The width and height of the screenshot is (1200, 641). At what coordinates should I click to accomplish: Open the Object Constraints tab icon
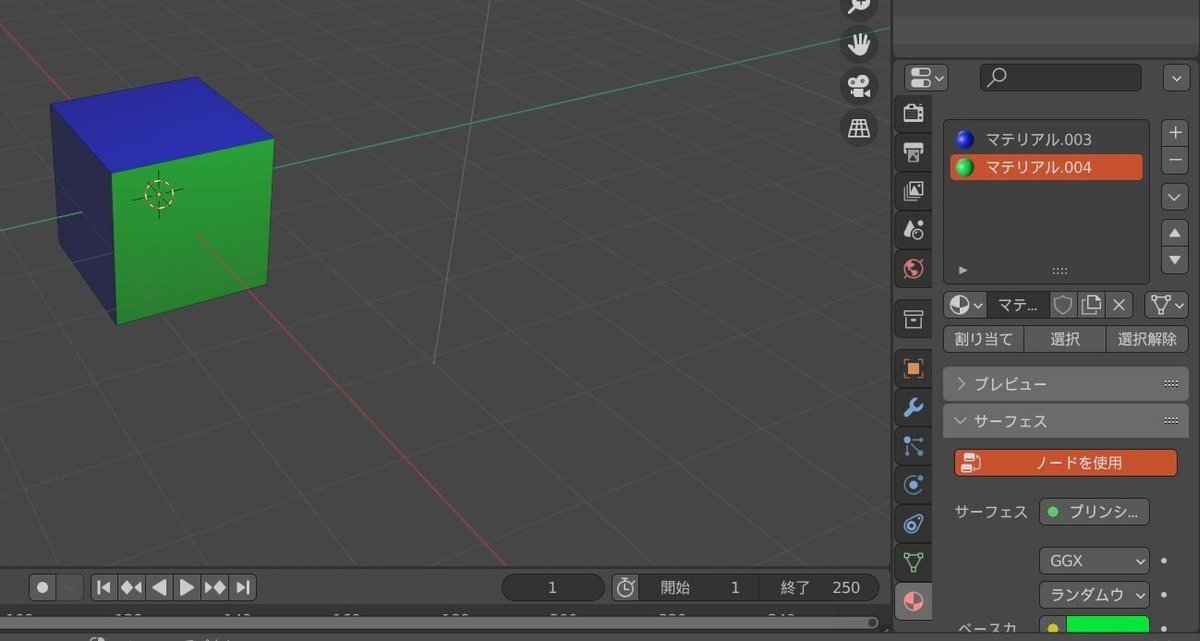click(912, 523)
